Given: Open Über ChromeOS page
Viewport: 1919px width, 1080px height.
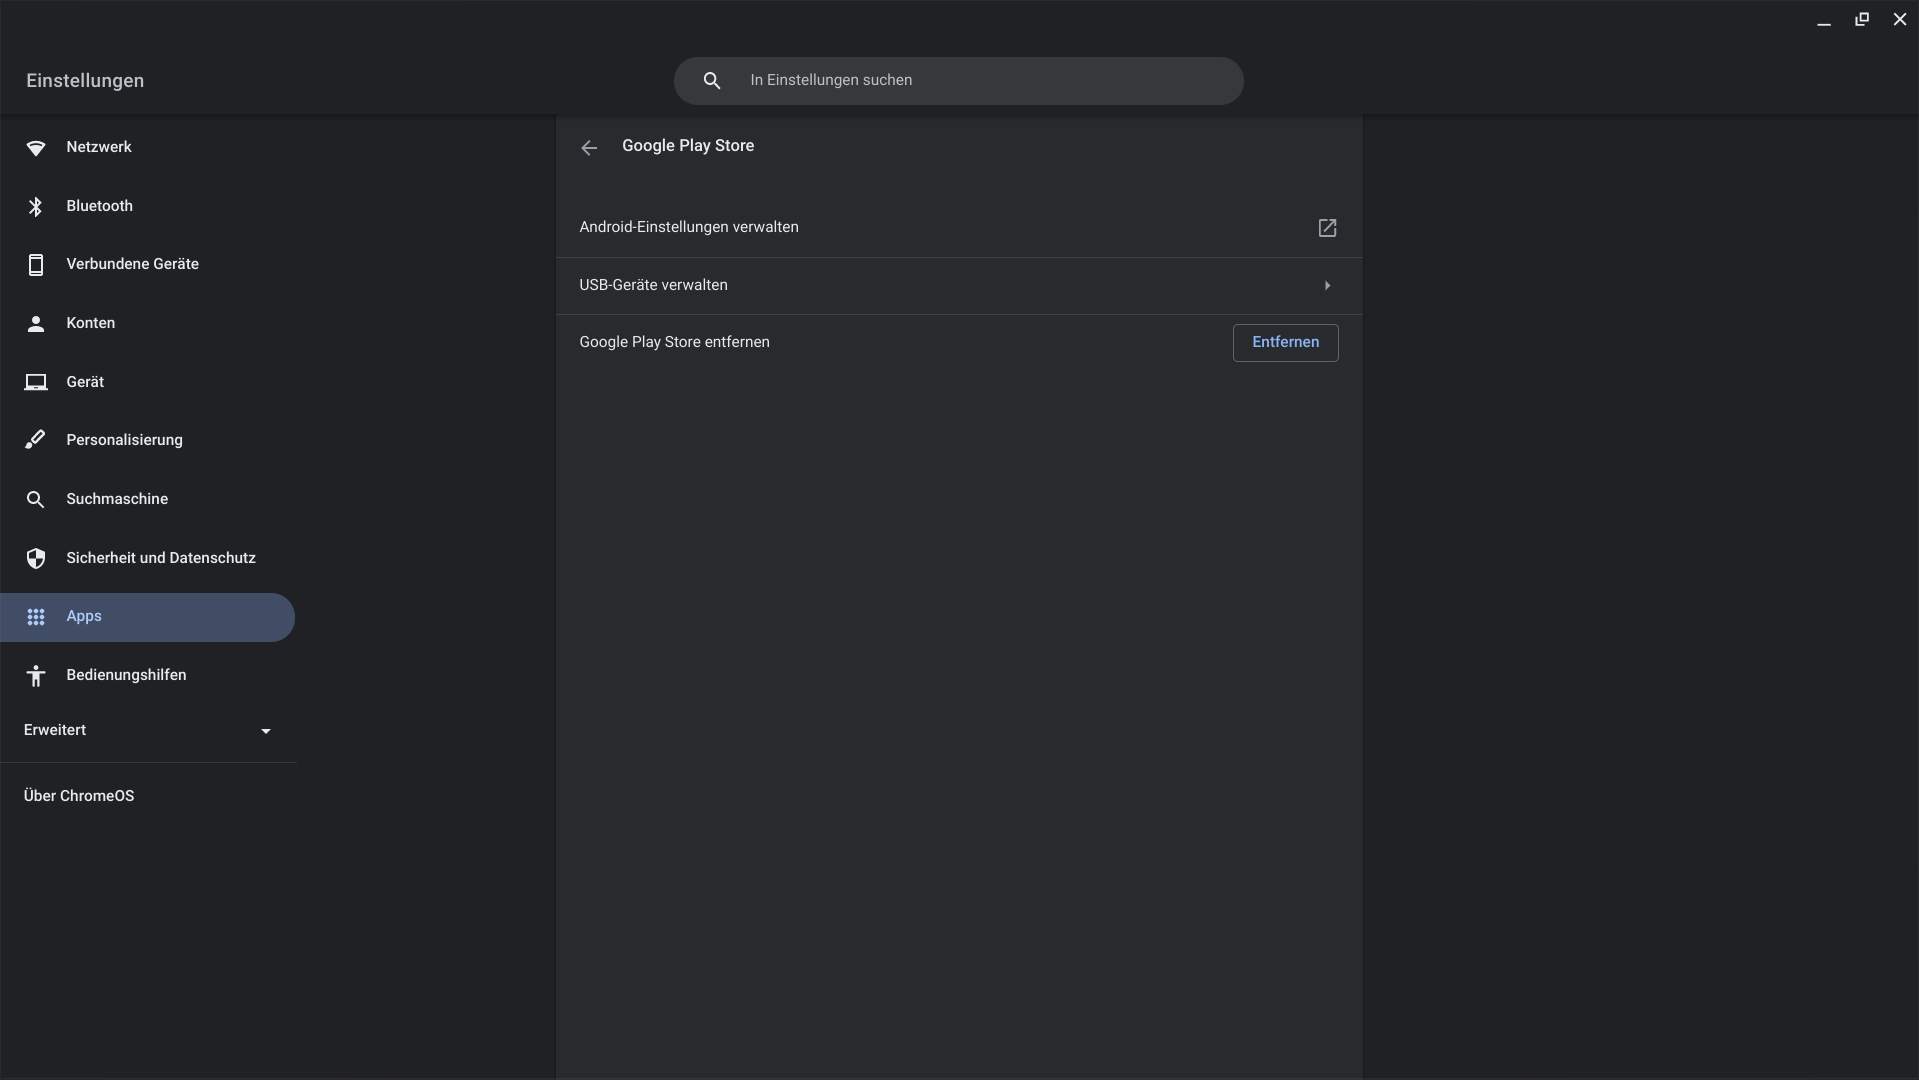Looking at the screenshot, I should (x=79, y=796).
